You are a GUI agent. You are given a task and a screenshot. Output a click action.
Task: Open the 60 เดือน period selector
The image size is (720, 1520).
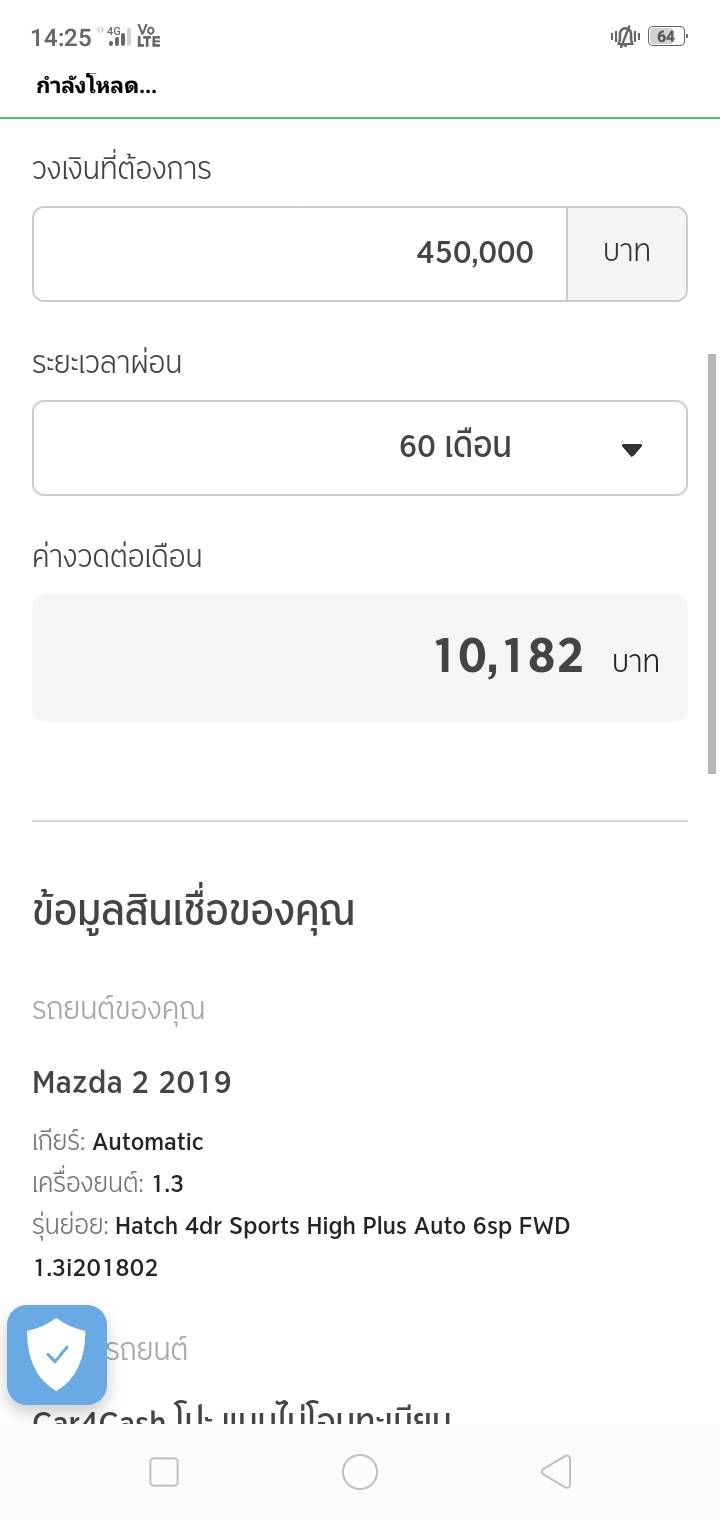tap(455, 446)
